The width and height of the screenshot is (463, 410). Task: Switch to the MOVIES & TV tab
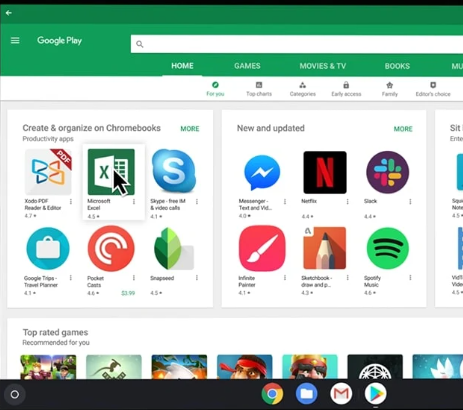pyautogui.click(x=323, y=66)
